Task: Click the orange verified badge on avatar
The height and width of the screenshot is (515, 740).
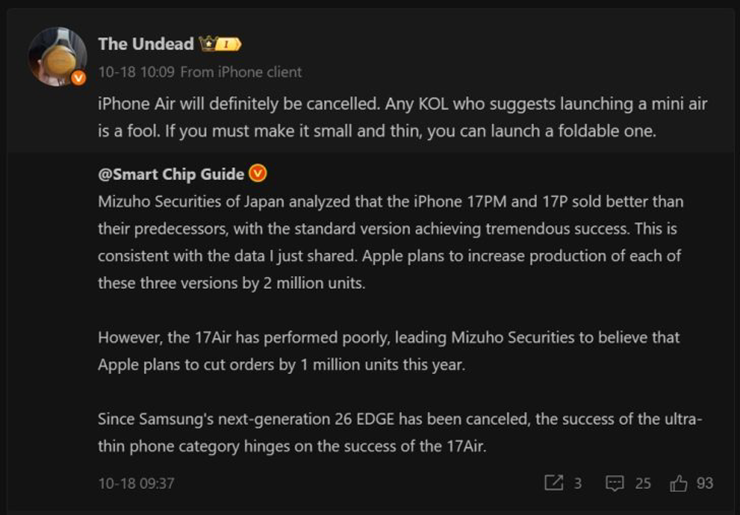Action: click(x=79, y=79)
